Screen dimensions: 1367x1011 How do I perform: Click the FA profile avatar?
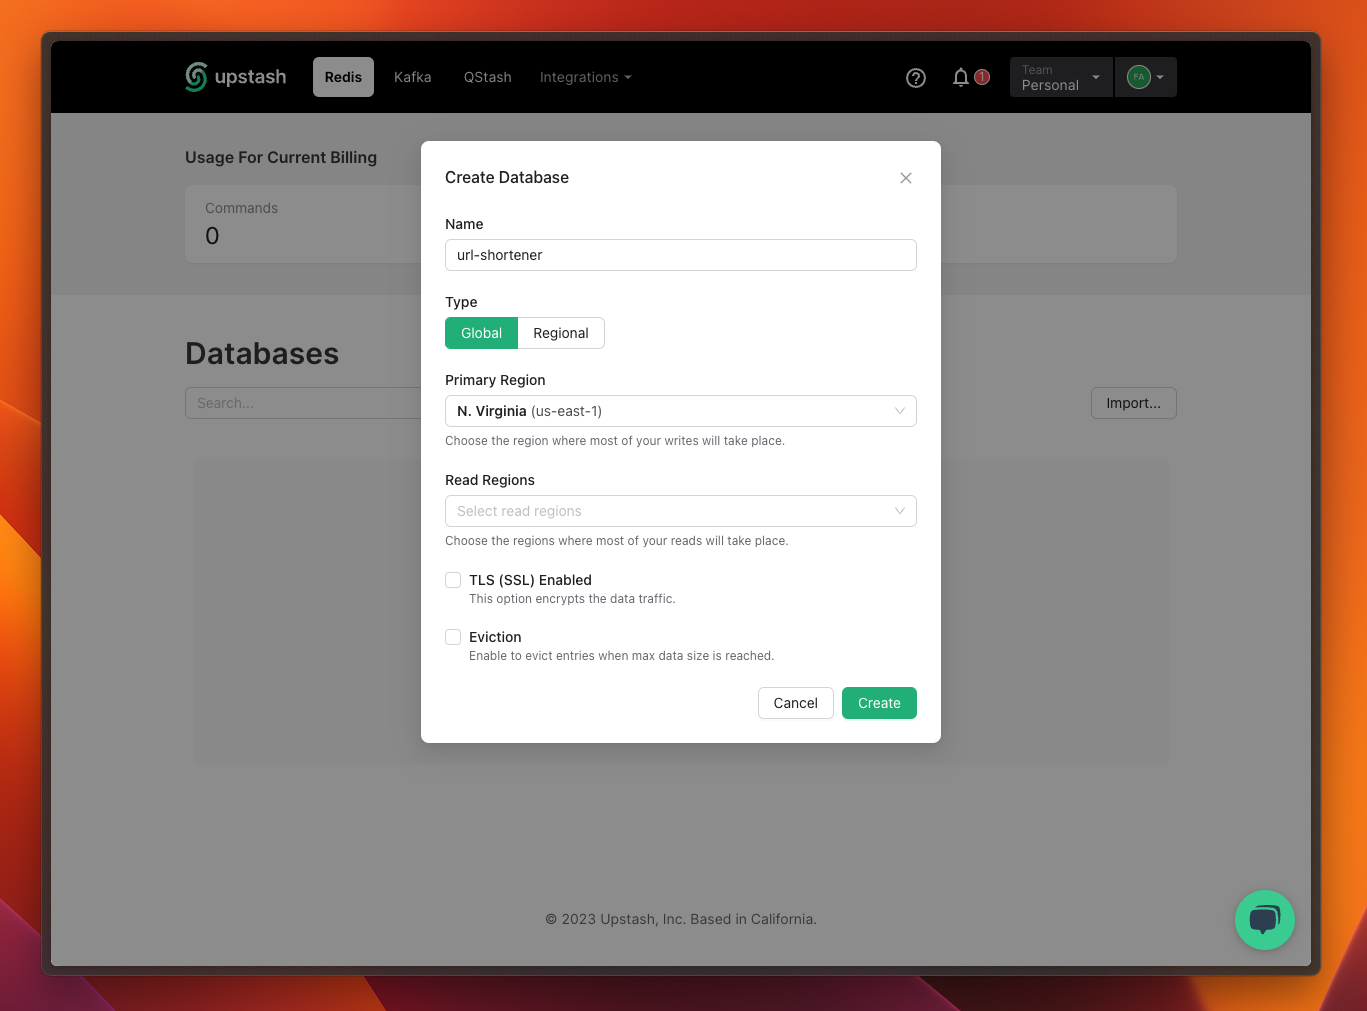pos(1139,77)
